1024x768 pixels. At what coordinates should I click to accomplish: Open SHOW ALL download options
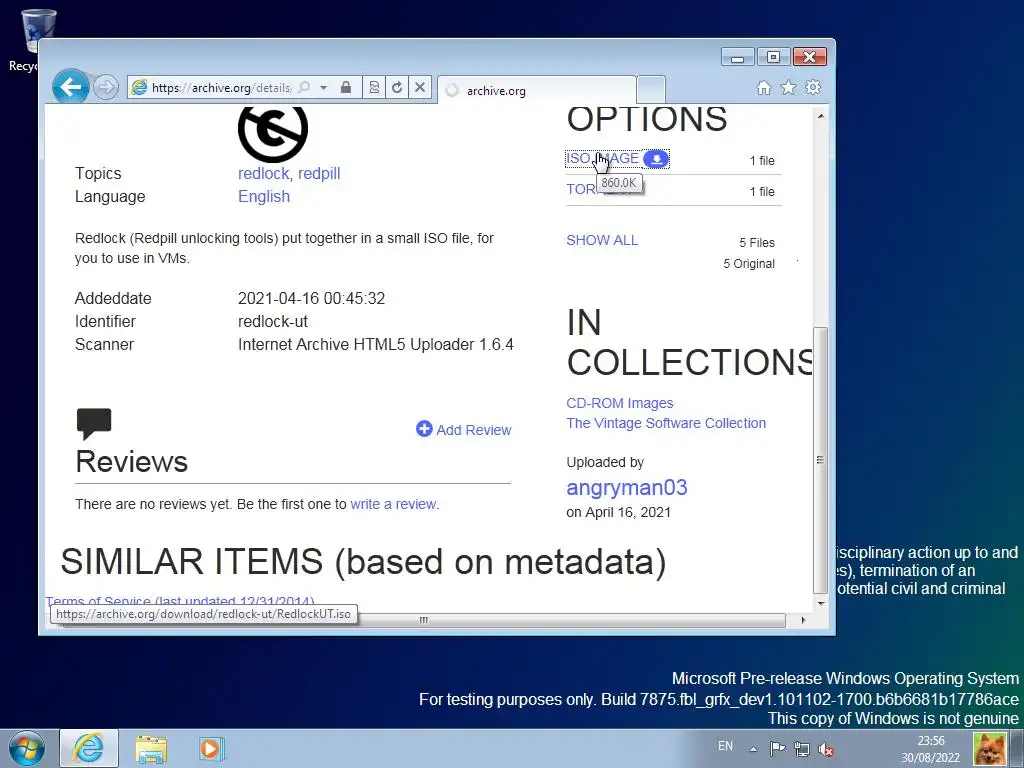pos(602,240)
